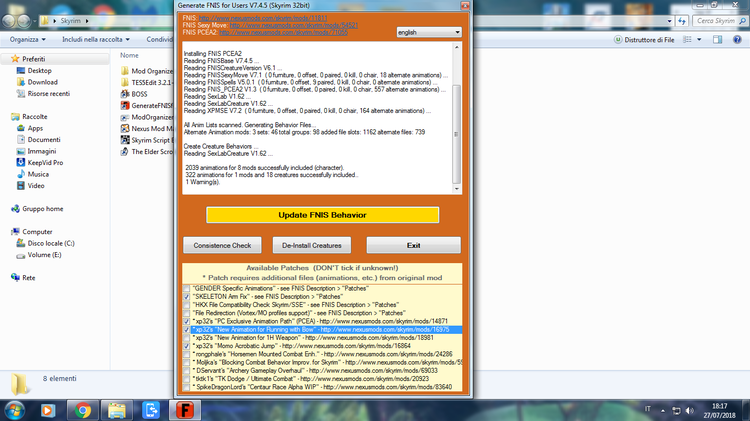Click the address bar refresh icon
Image resolution: width=750 pixels, height=421 pixels.
click(682, 21)
